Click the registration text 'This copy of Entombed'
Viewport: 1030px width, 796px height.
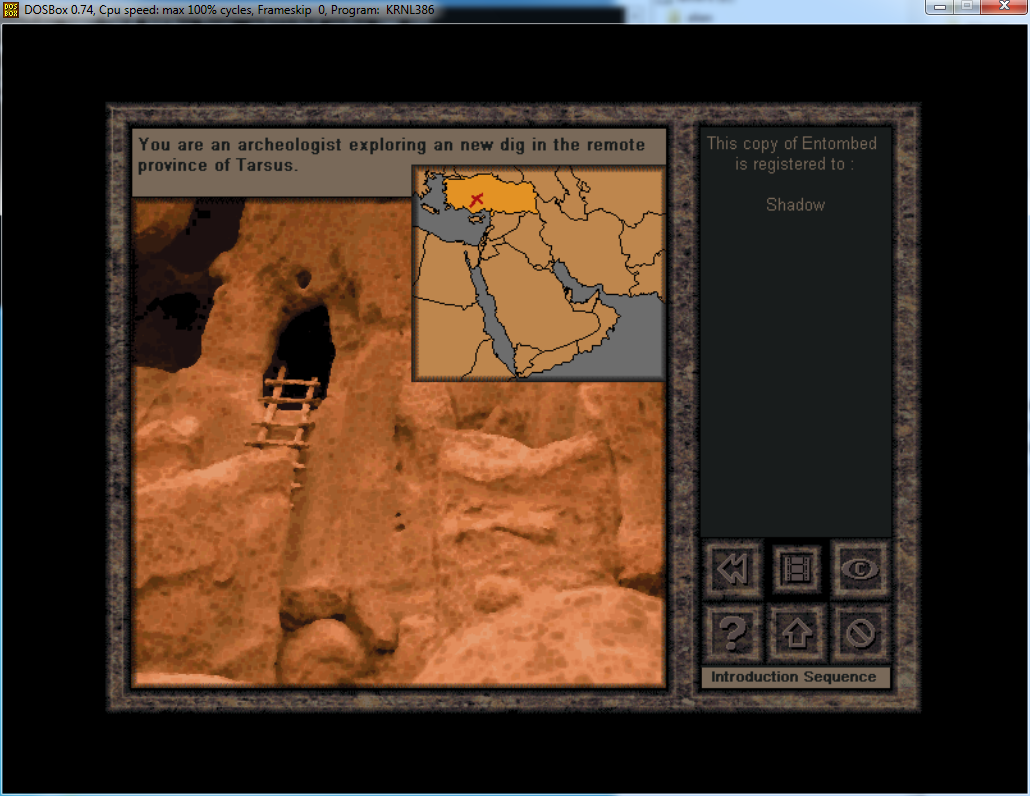coord(792,143)
